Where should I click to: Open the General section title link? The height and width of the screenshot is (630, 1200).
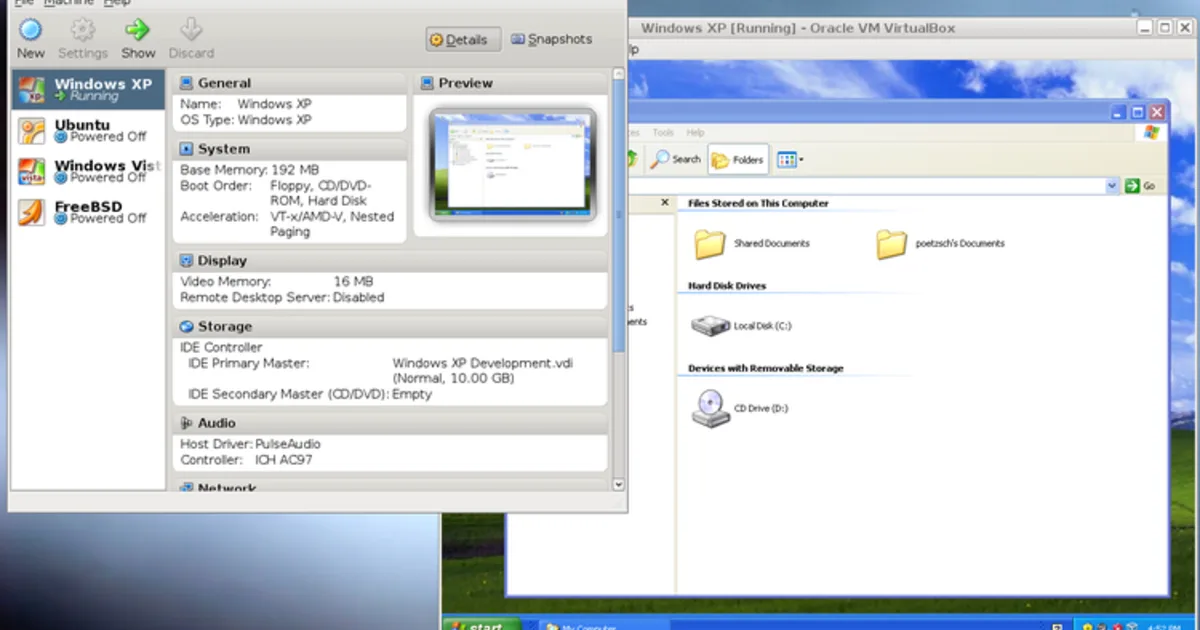coord(224,84)
